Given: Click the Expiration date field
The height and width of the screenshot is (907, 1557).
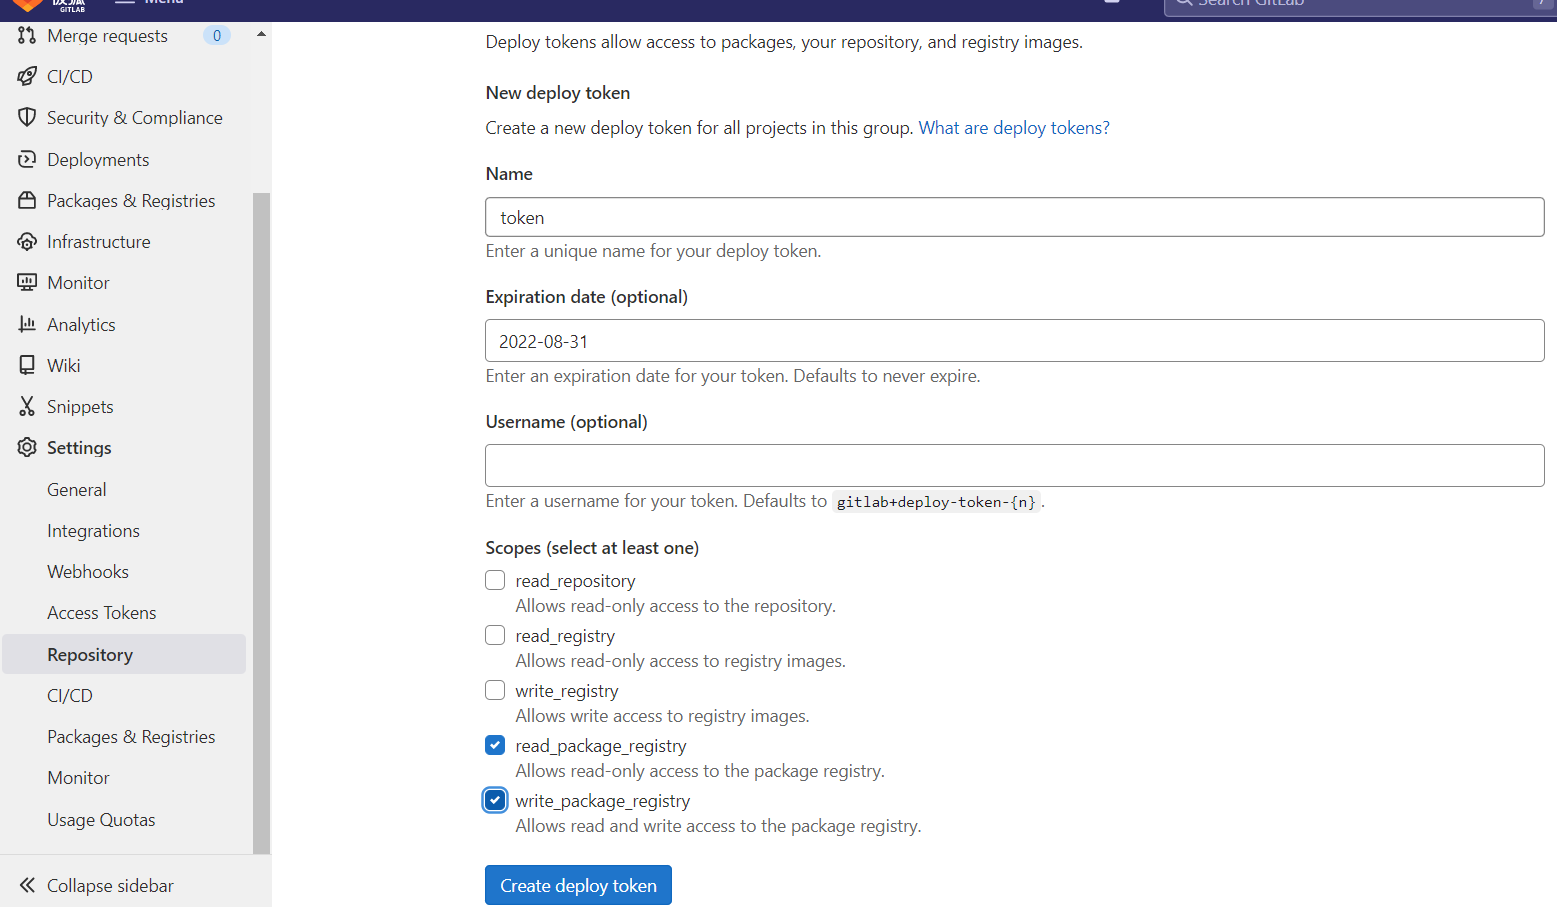Looking at the screenshot, I should tap(1014, 341).
